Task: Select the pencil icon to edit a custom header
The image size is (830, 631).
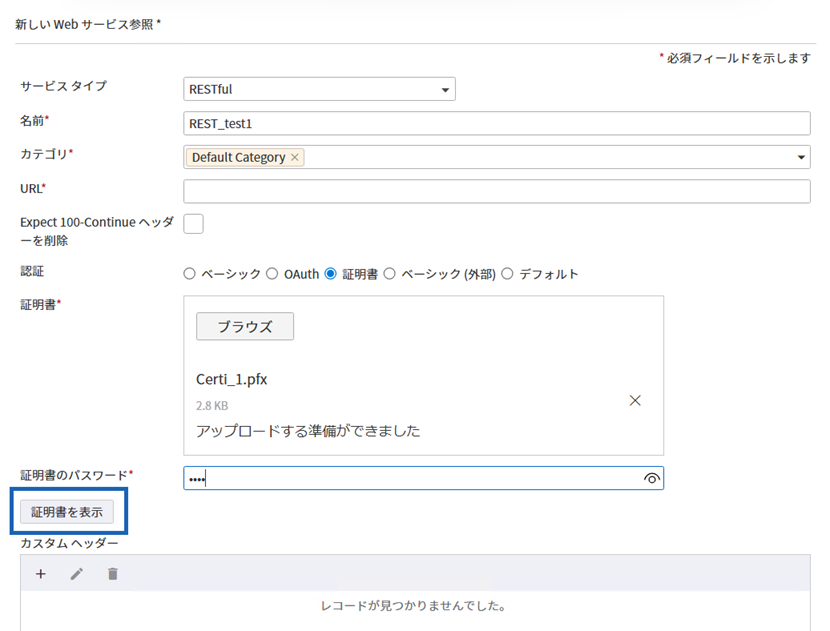Action: tap(76, 573)
